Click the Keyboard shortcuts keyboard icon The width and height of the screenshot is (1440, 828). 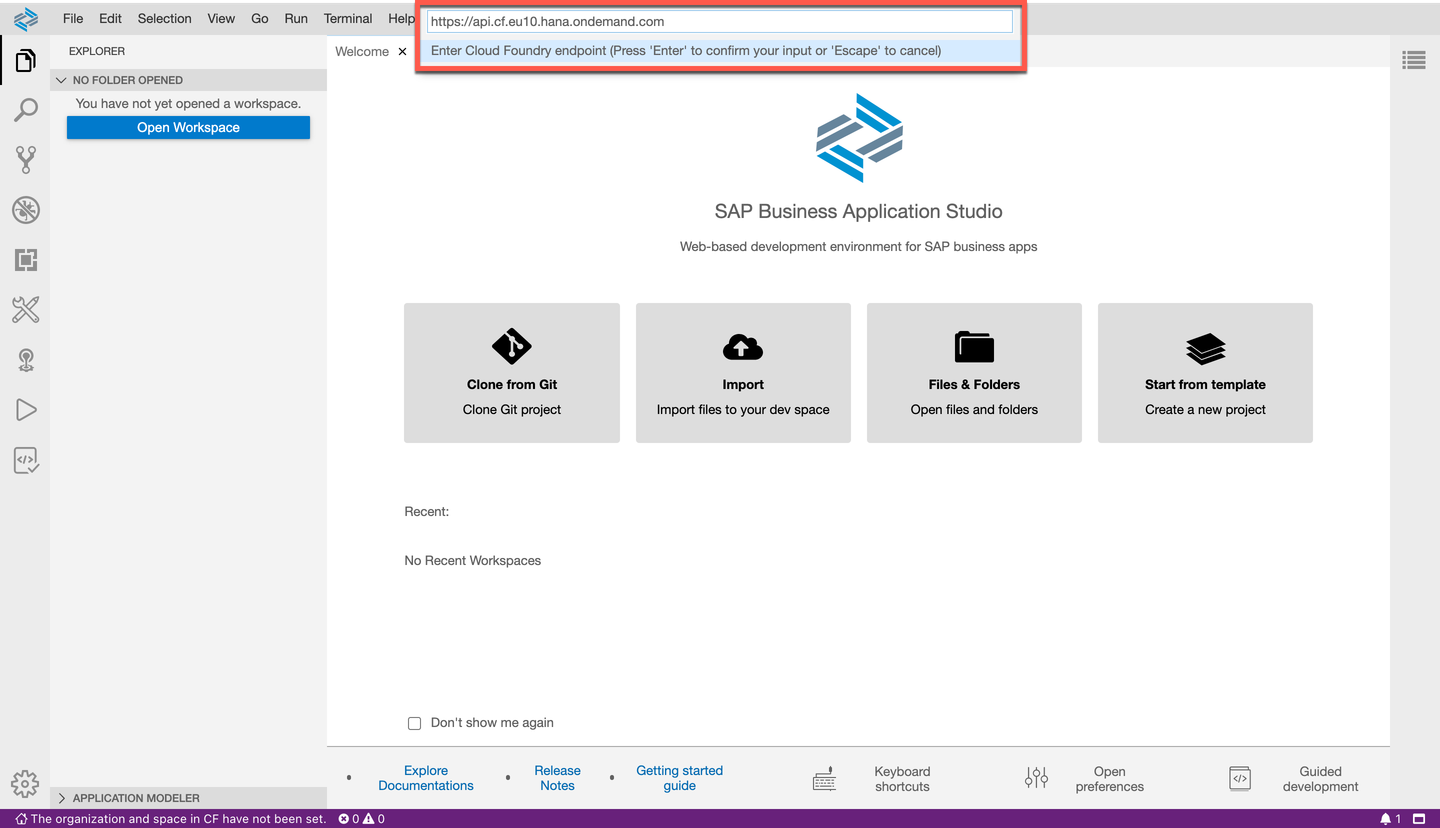tap(825, 779)
